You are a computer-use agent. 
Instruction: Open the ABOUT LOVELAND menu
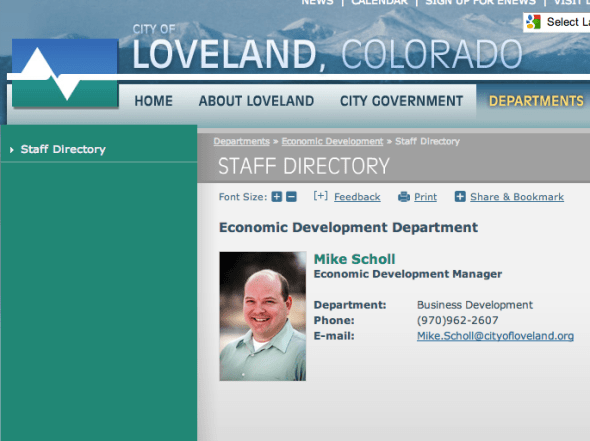tap(256, 101)
